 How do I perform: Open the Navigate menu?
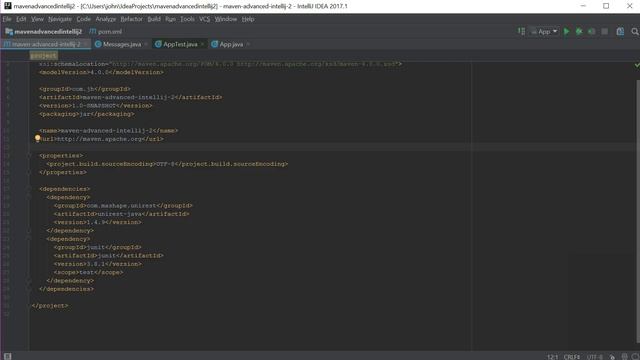(x=60, y=19)
